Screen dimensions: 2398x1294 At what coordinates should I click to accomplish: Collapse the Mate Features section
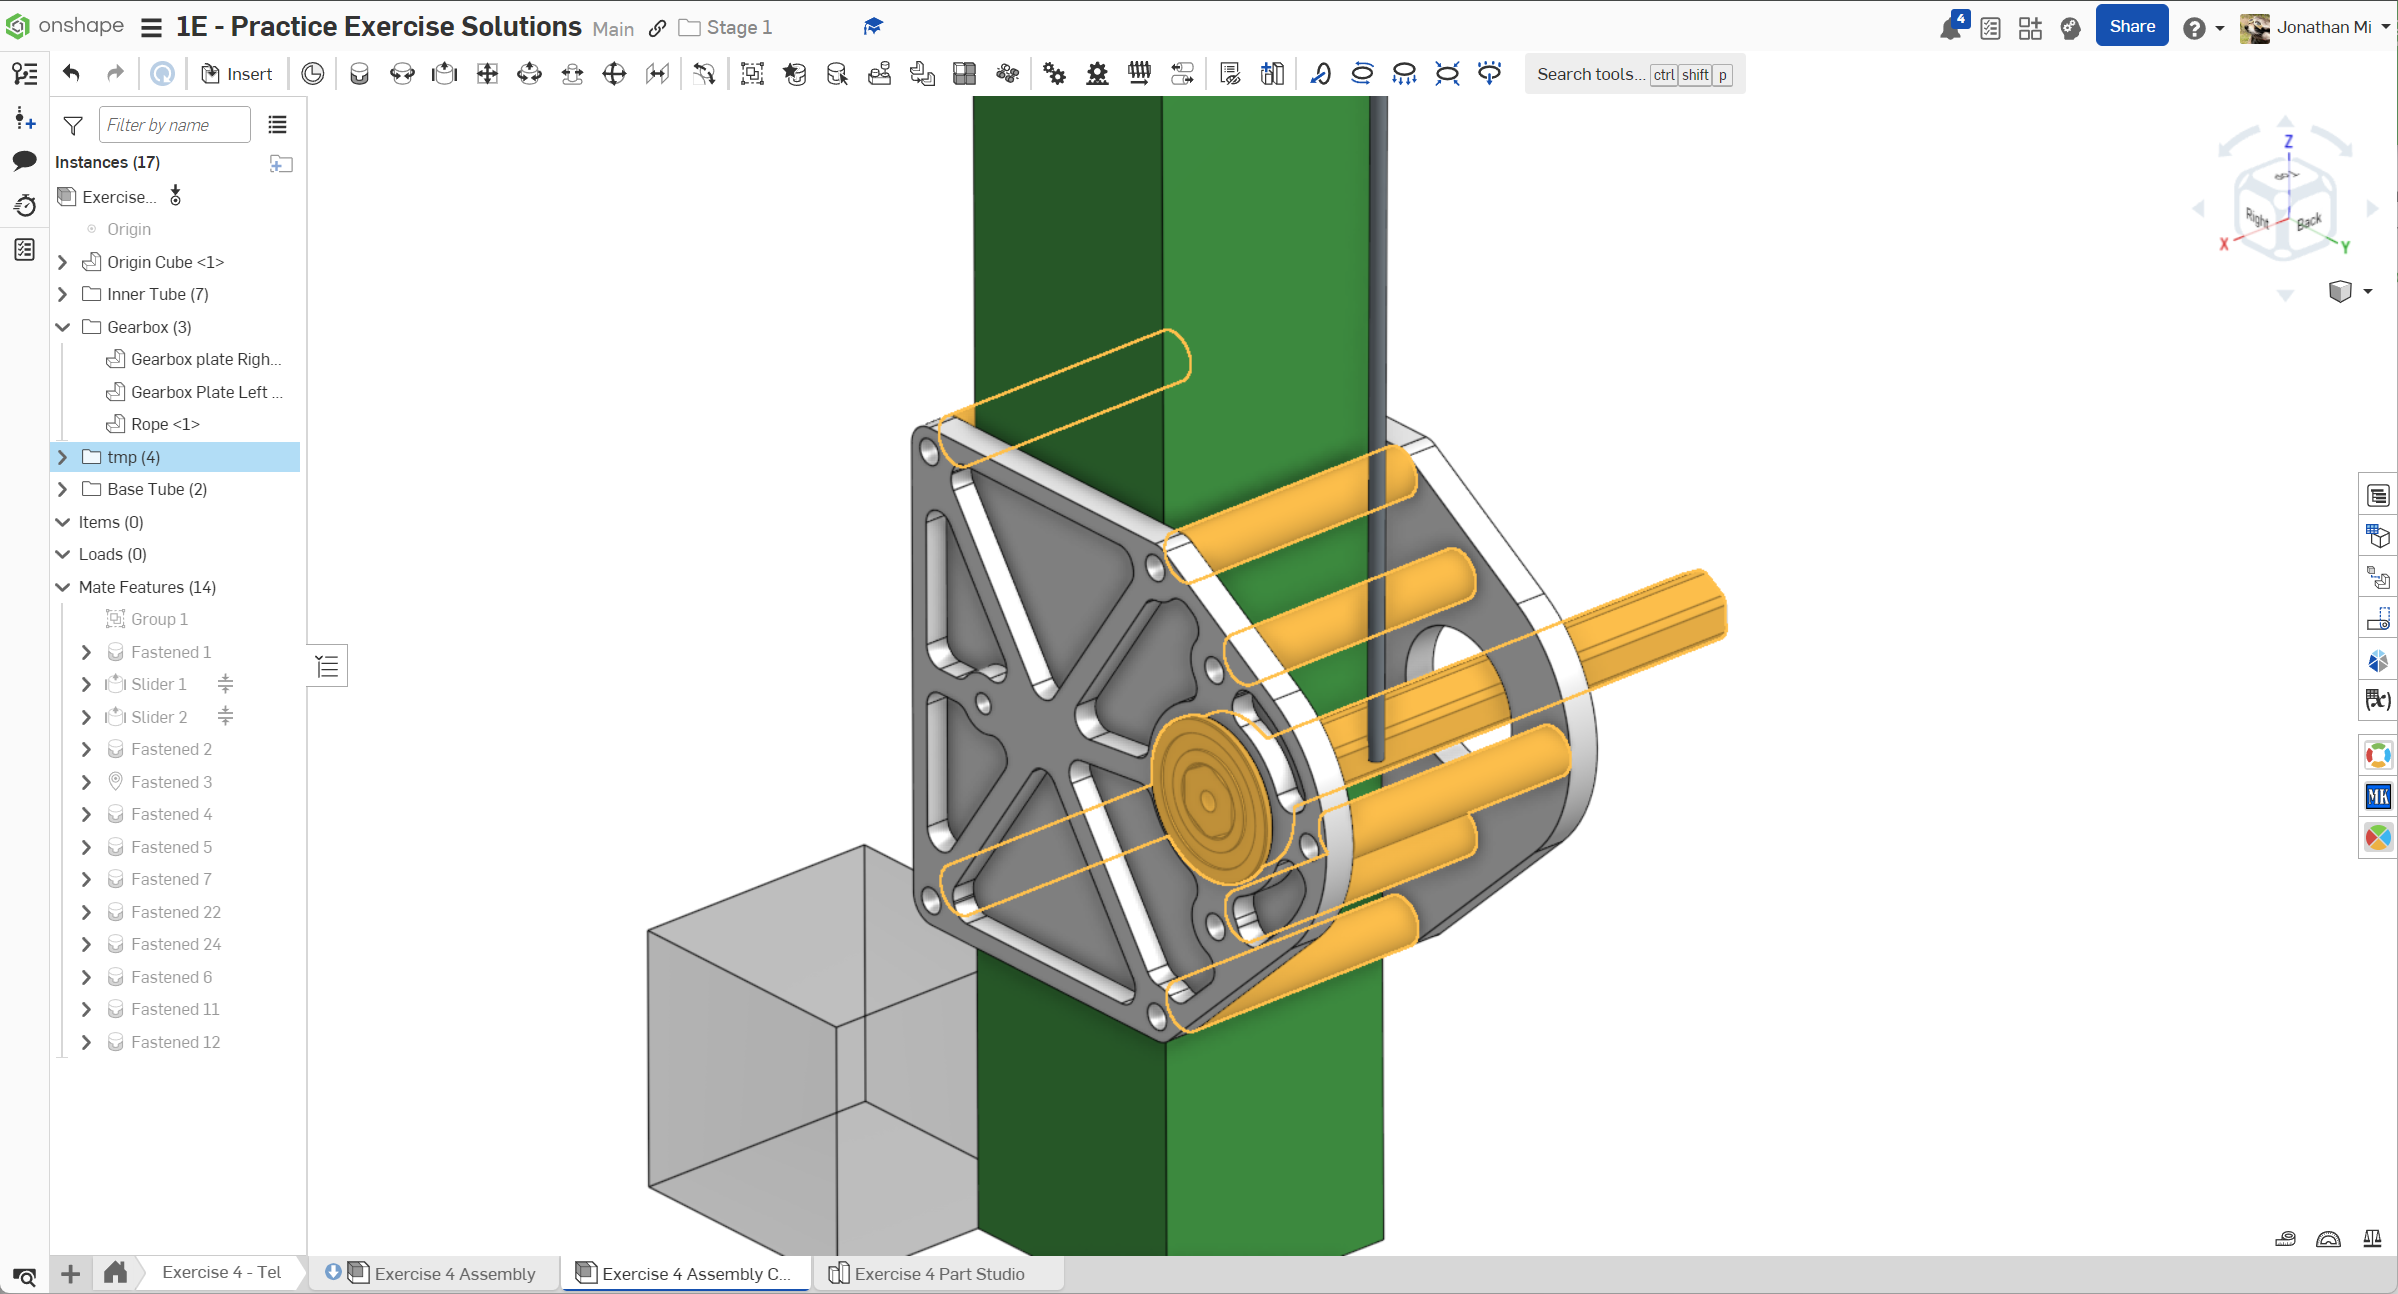63,587
